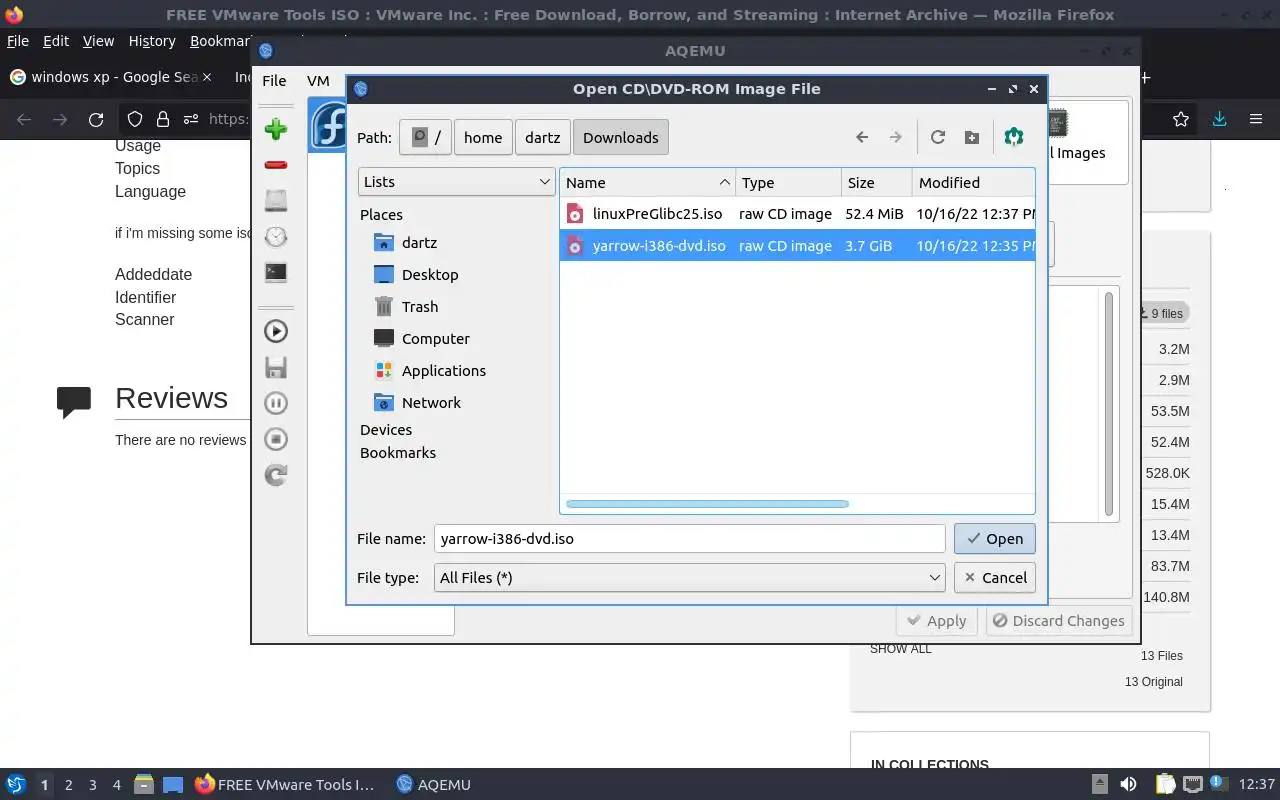Open AQEMU File menu
The image size is (1280, 800).
tap(274, 81)
